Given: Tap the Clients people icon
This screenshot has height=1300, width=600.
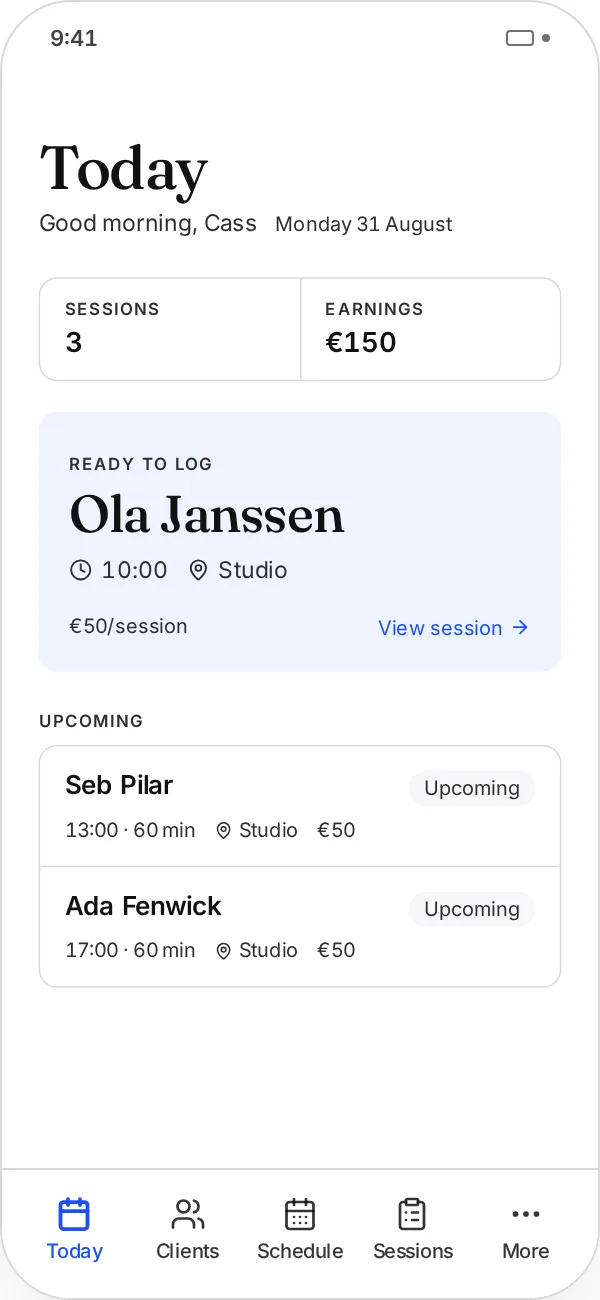Looking at the screenshot, I should click(187, 1214).
